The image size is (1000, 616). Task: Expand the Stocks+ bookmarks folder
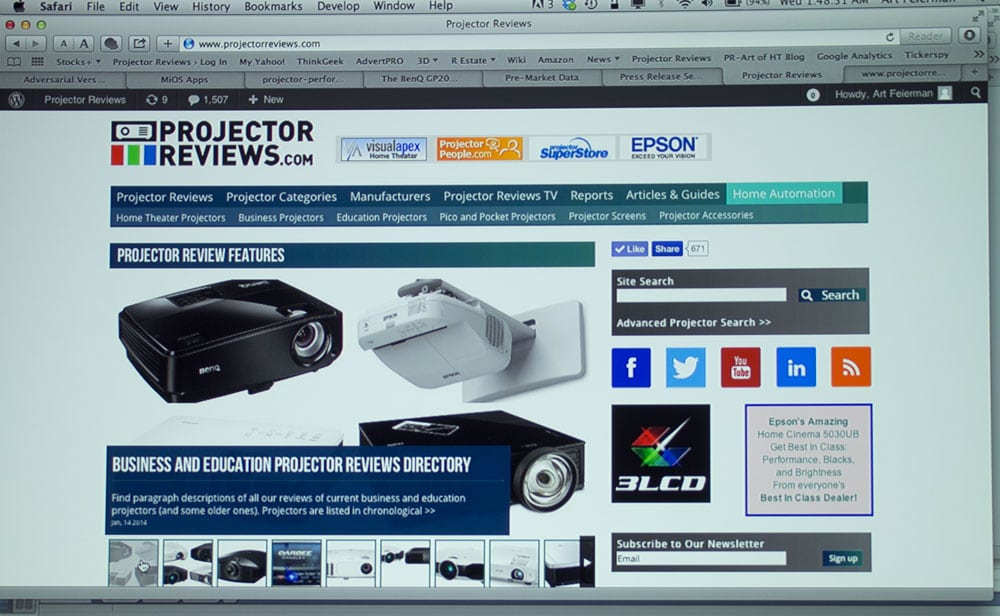point(78,62)
